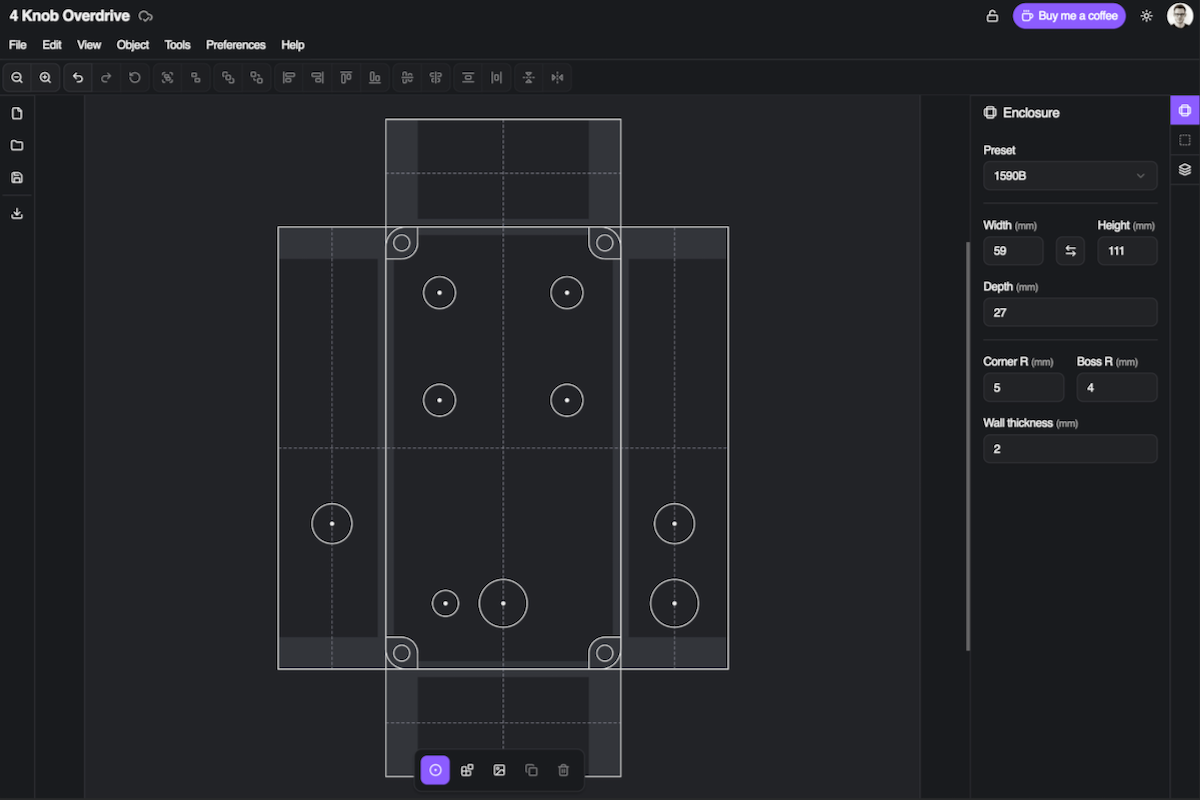
Task: Open the Object menu
Action: [x=132, y=44]
